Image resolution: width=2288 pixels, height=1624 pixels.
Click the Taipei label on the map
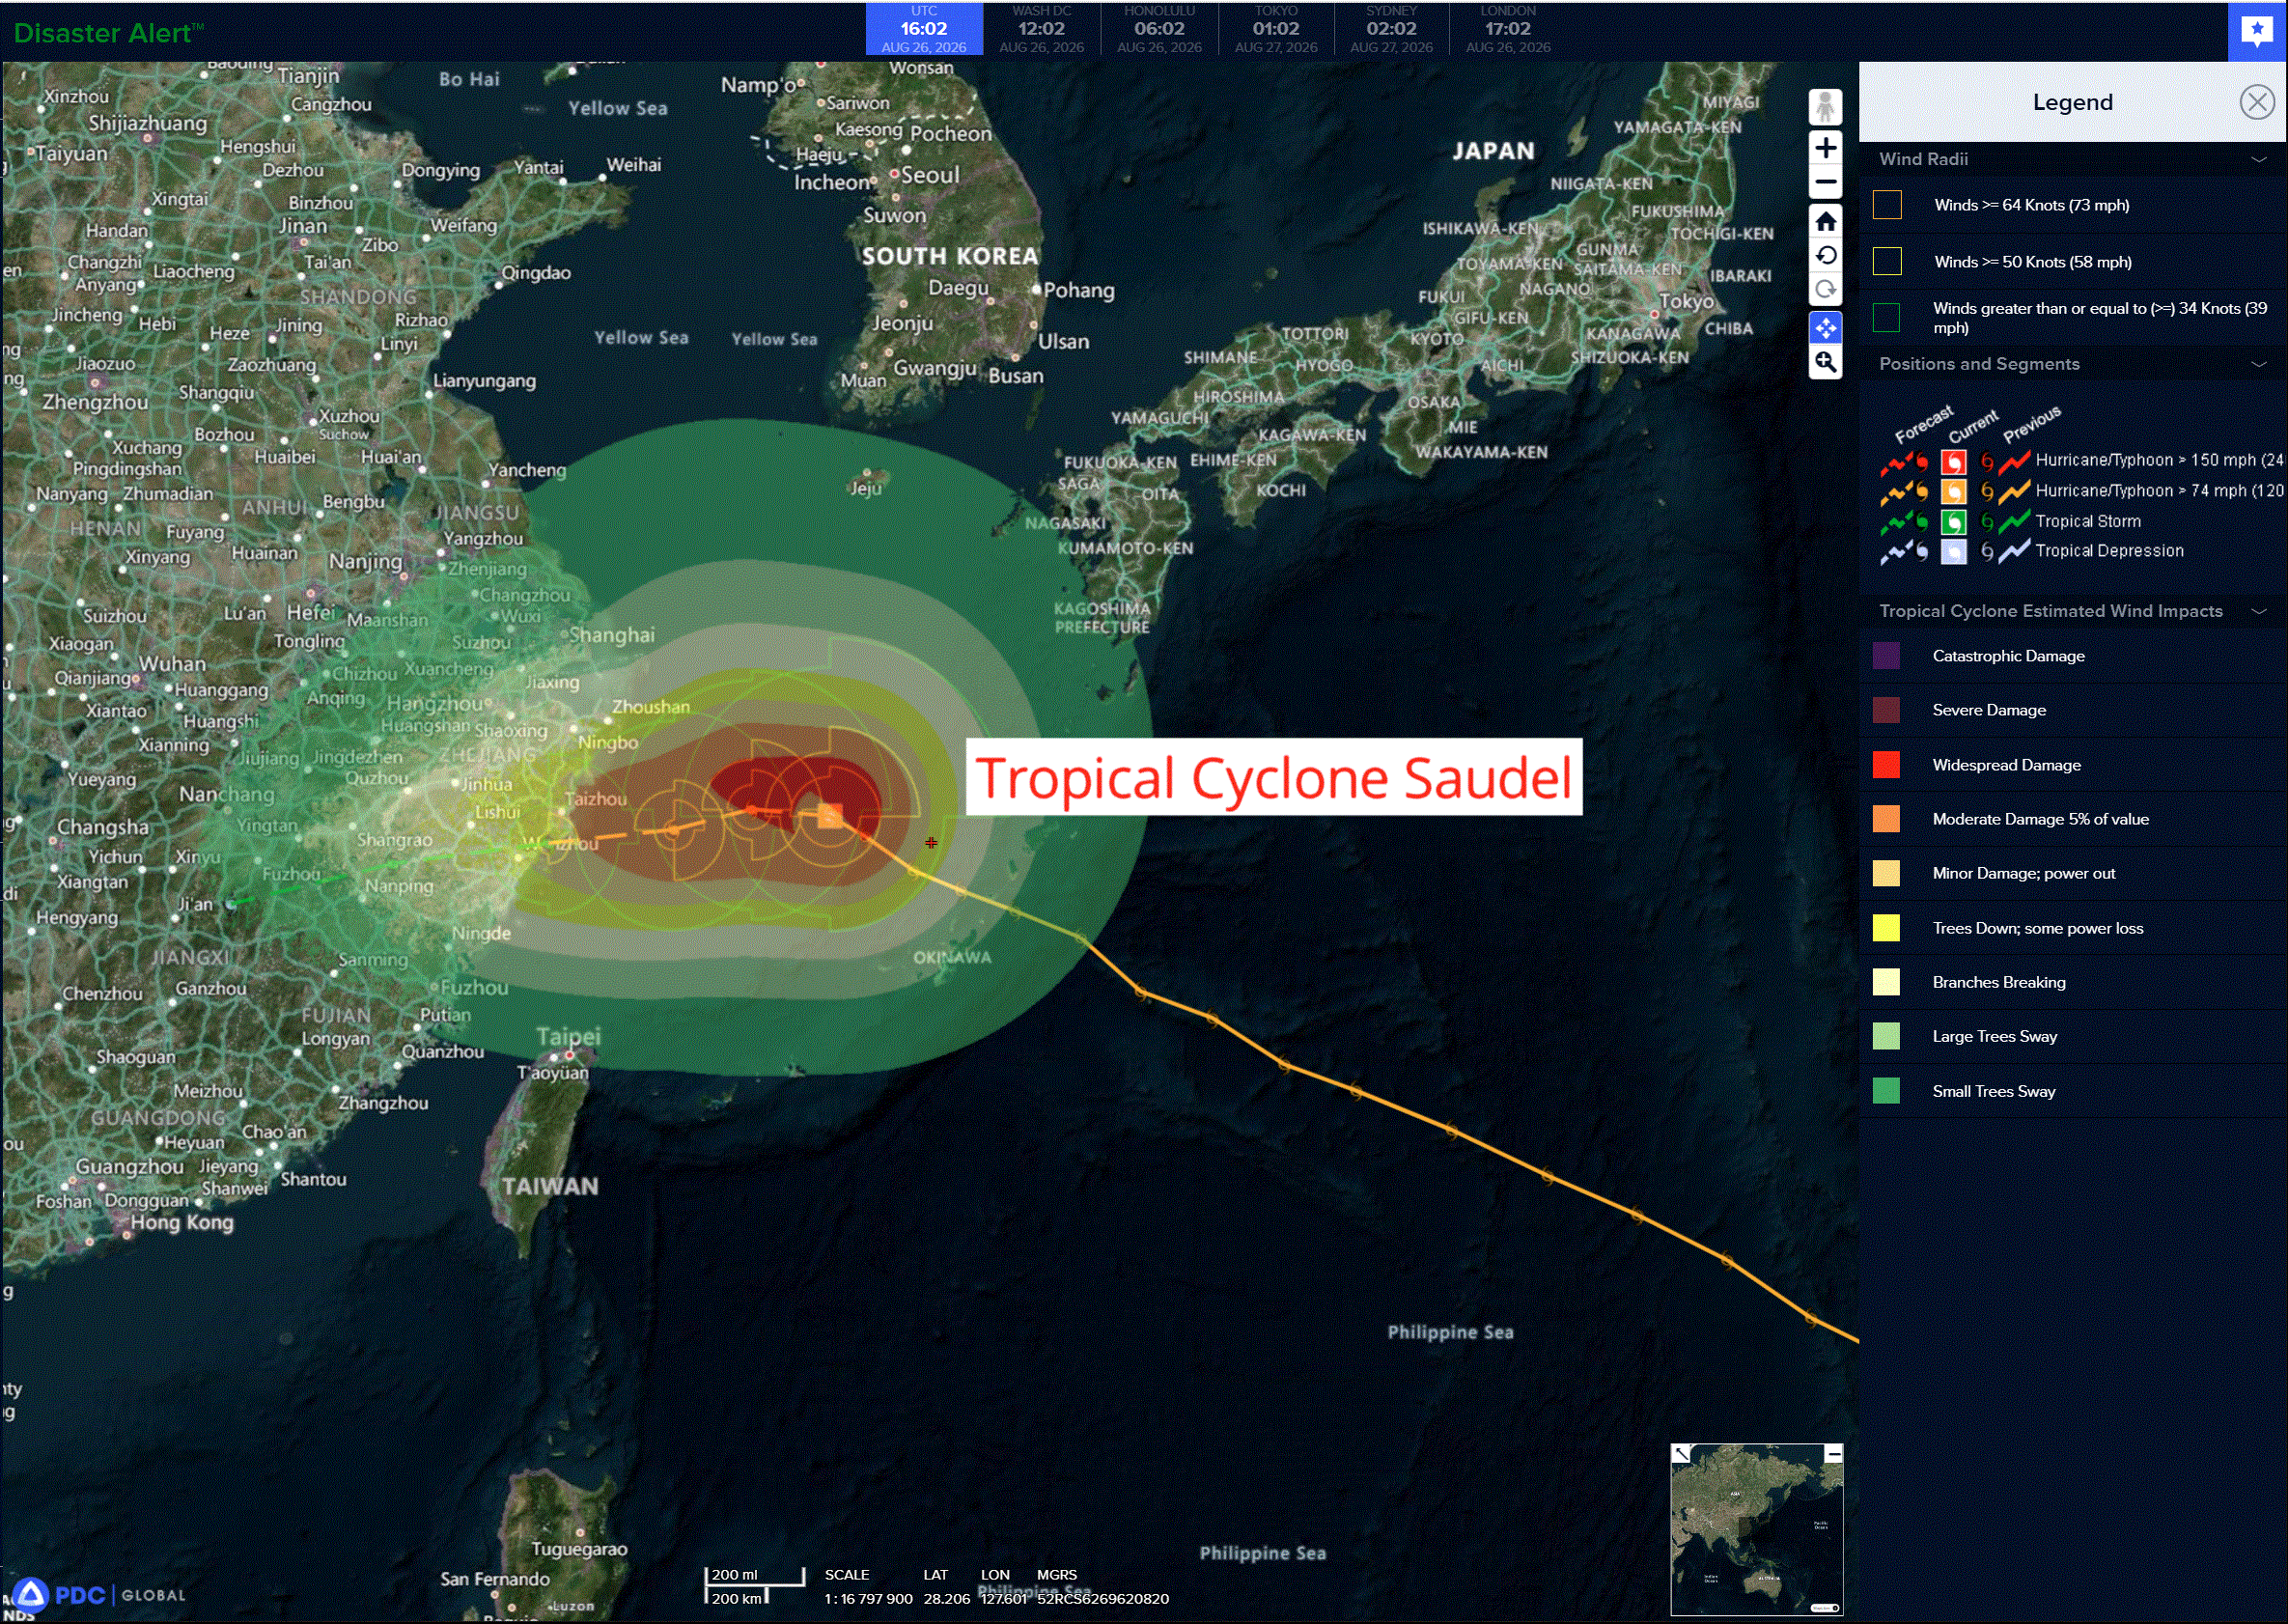click(568, 1036)
